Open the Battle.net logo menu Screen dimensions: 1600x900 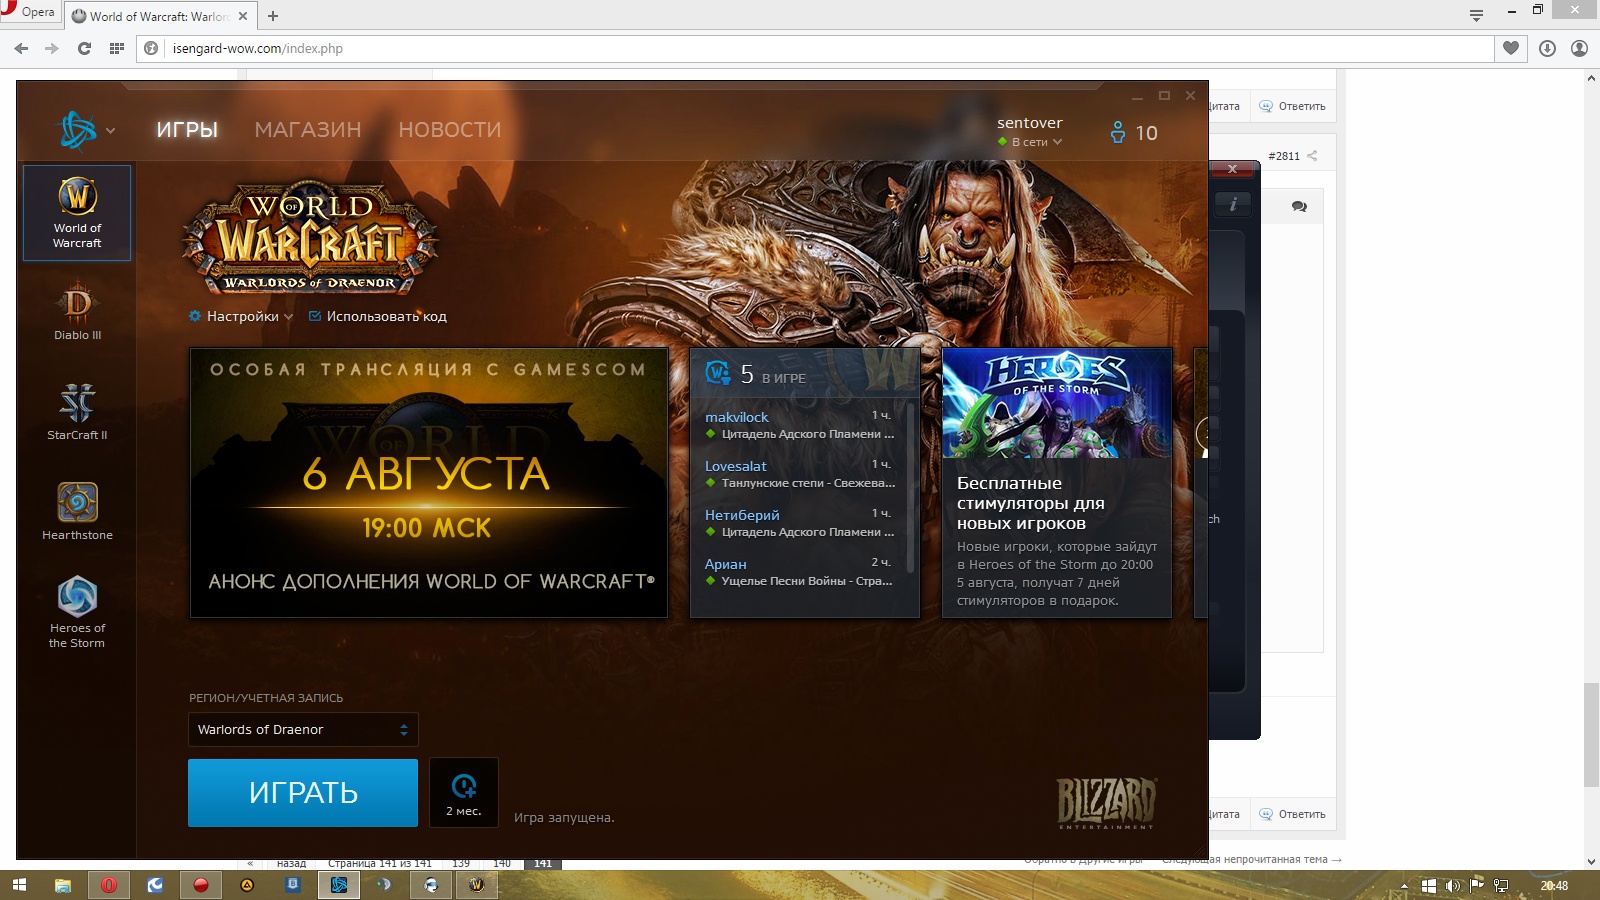point(87,130)
